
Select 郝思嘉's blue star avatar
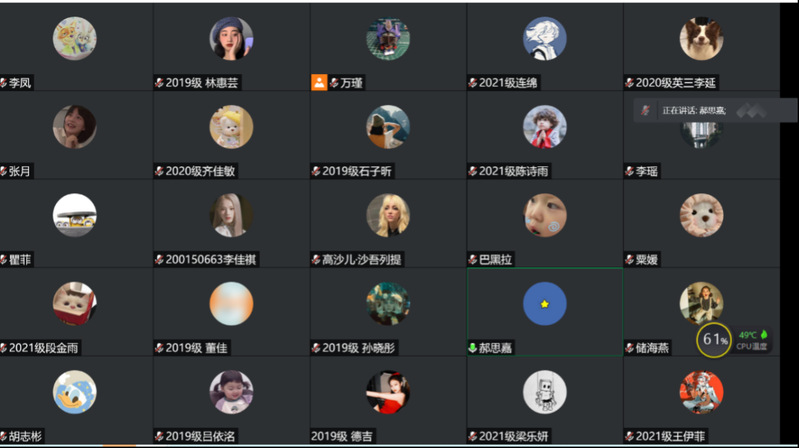[545, 304]
